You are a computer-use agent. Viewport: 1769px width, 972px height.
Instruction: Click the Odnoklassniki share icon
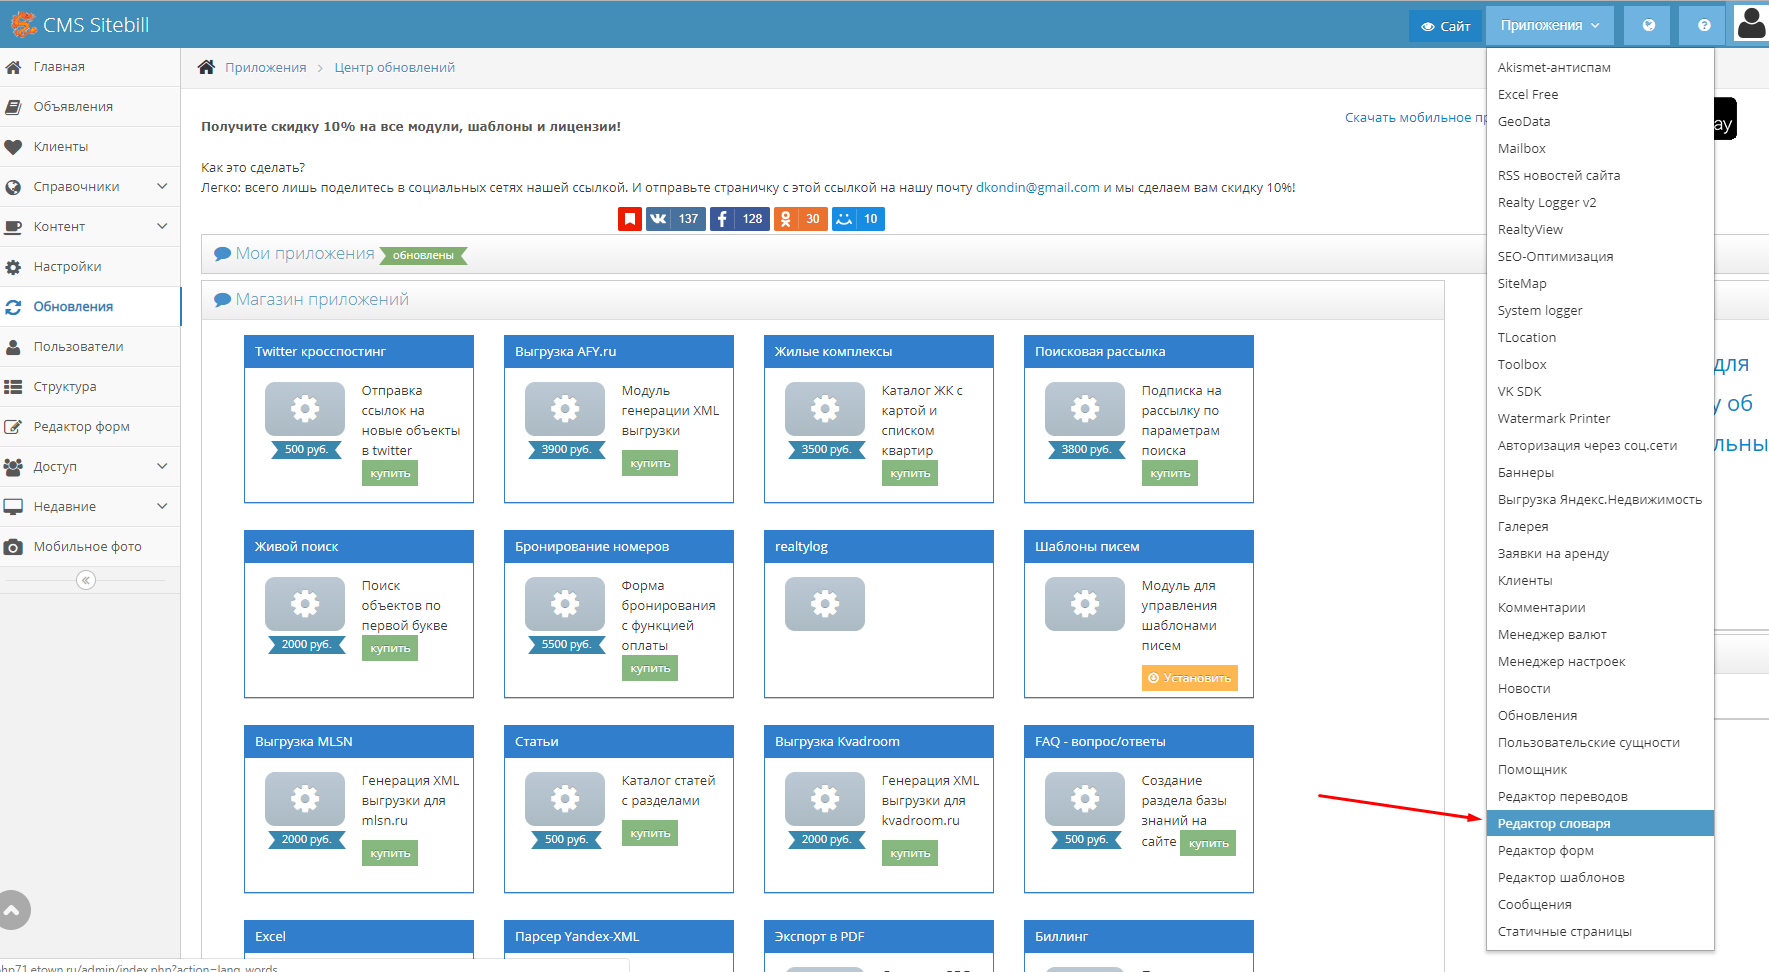click(x=786, y=219)
